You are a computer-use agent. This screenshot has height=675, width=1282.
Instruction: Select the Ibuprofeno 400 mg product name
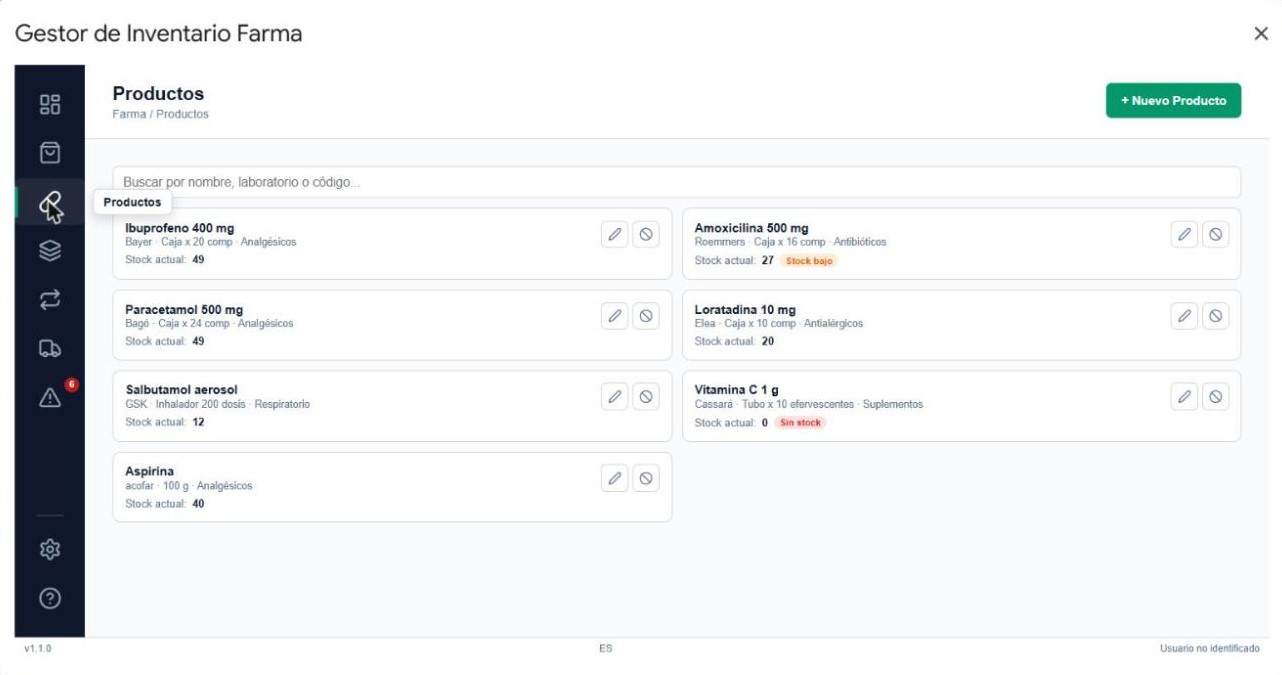click(x=179, y=228)
